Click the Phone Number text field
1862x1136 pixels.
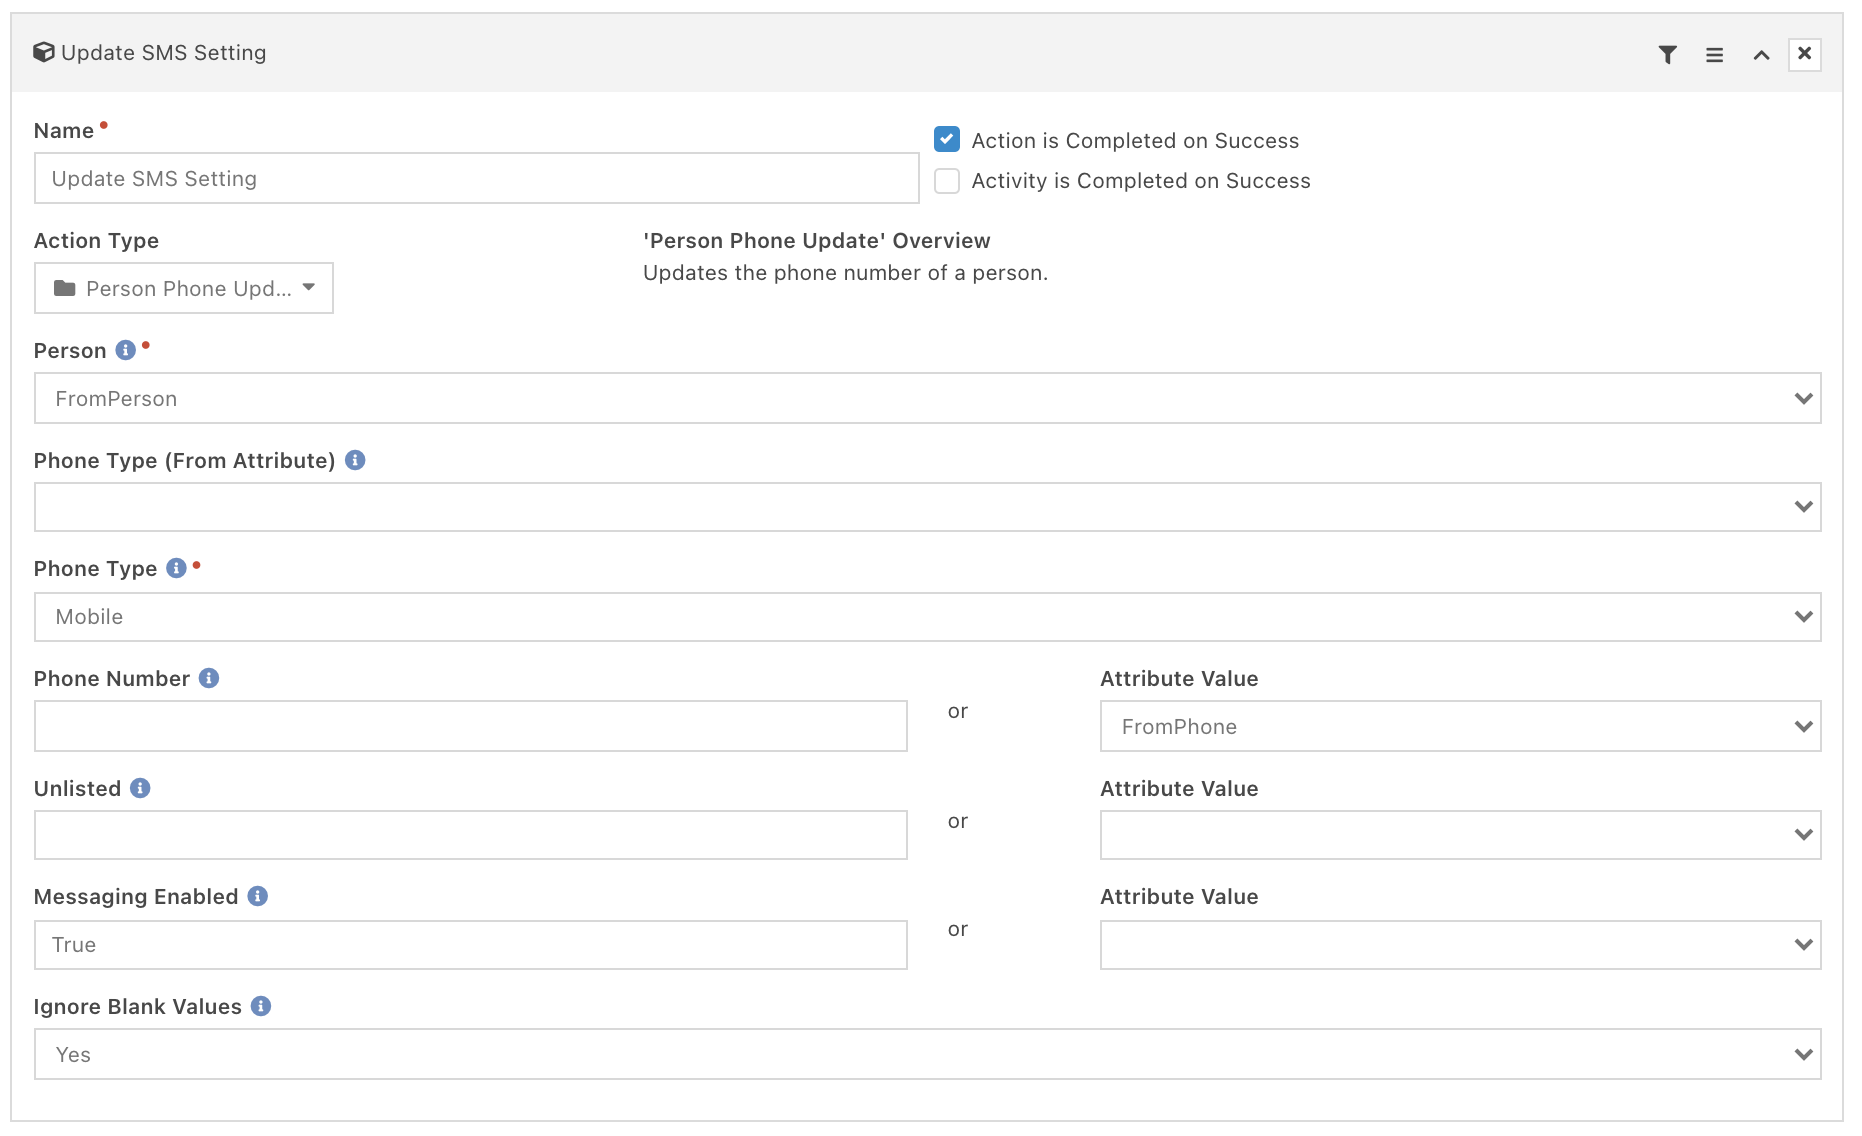point(470,726)
